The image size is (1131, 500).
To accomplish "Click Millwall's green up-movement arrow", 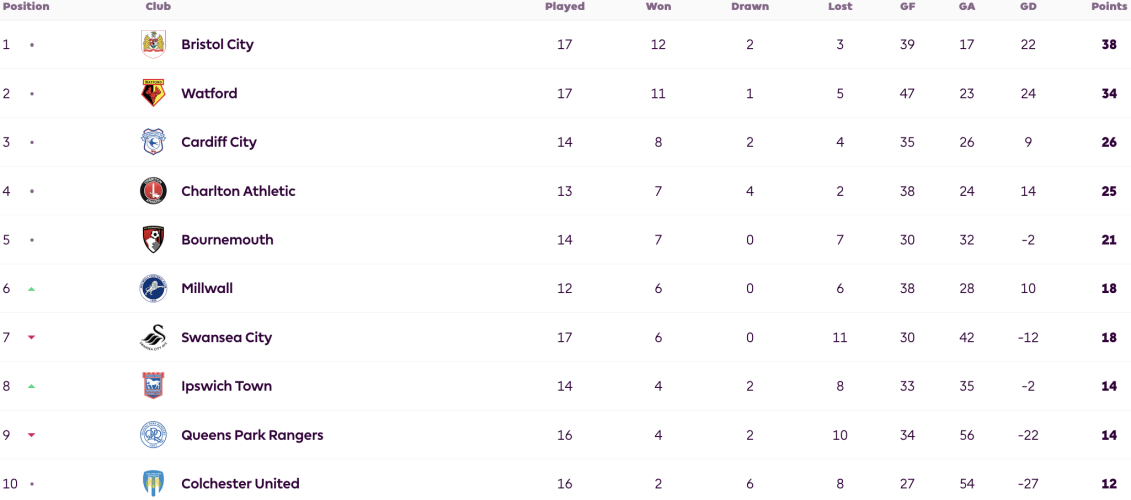I will coord(32,289).
